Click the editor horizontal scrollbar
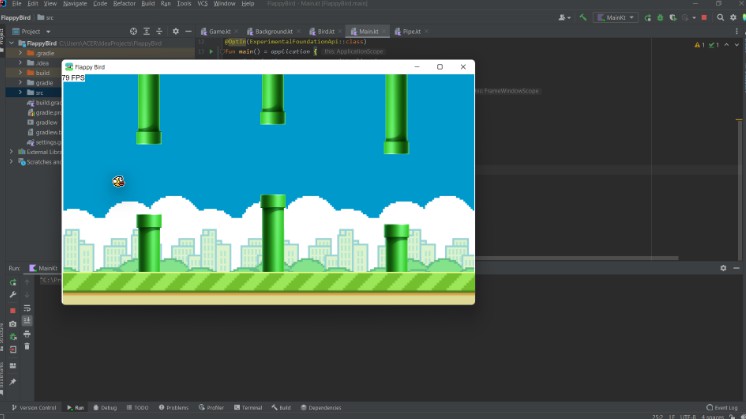Screen dimensions: 746x419 pos(577,258)
